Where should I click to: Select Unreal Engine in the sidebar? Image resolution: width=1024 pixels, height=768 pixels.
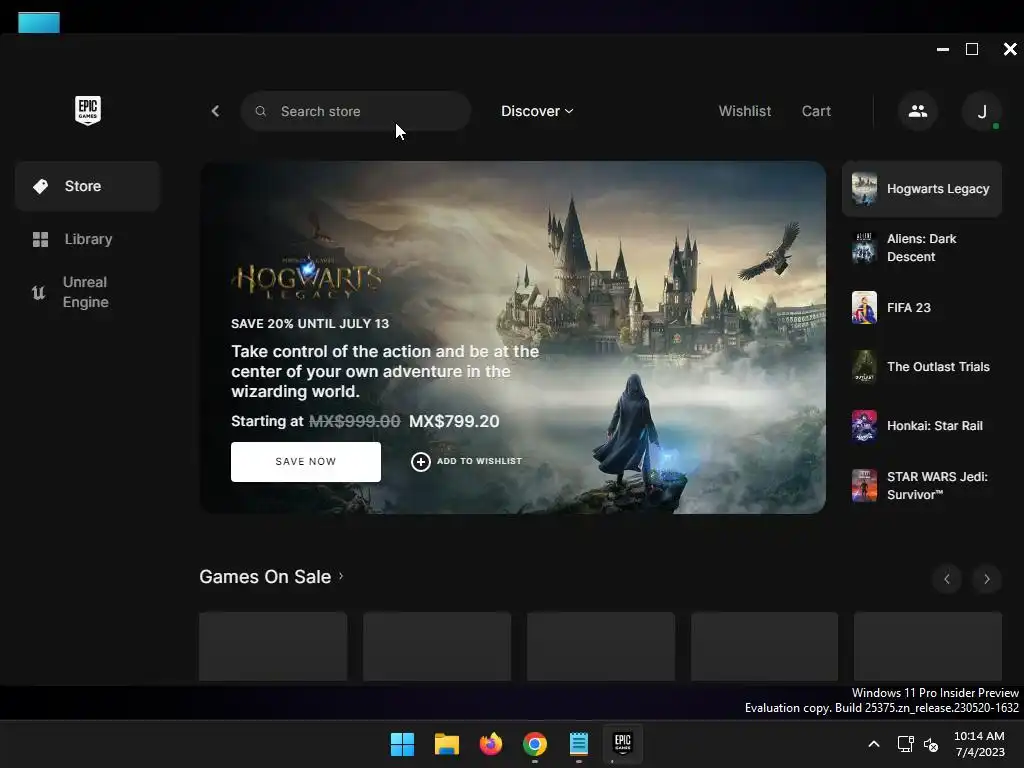(x=88, y=293)
